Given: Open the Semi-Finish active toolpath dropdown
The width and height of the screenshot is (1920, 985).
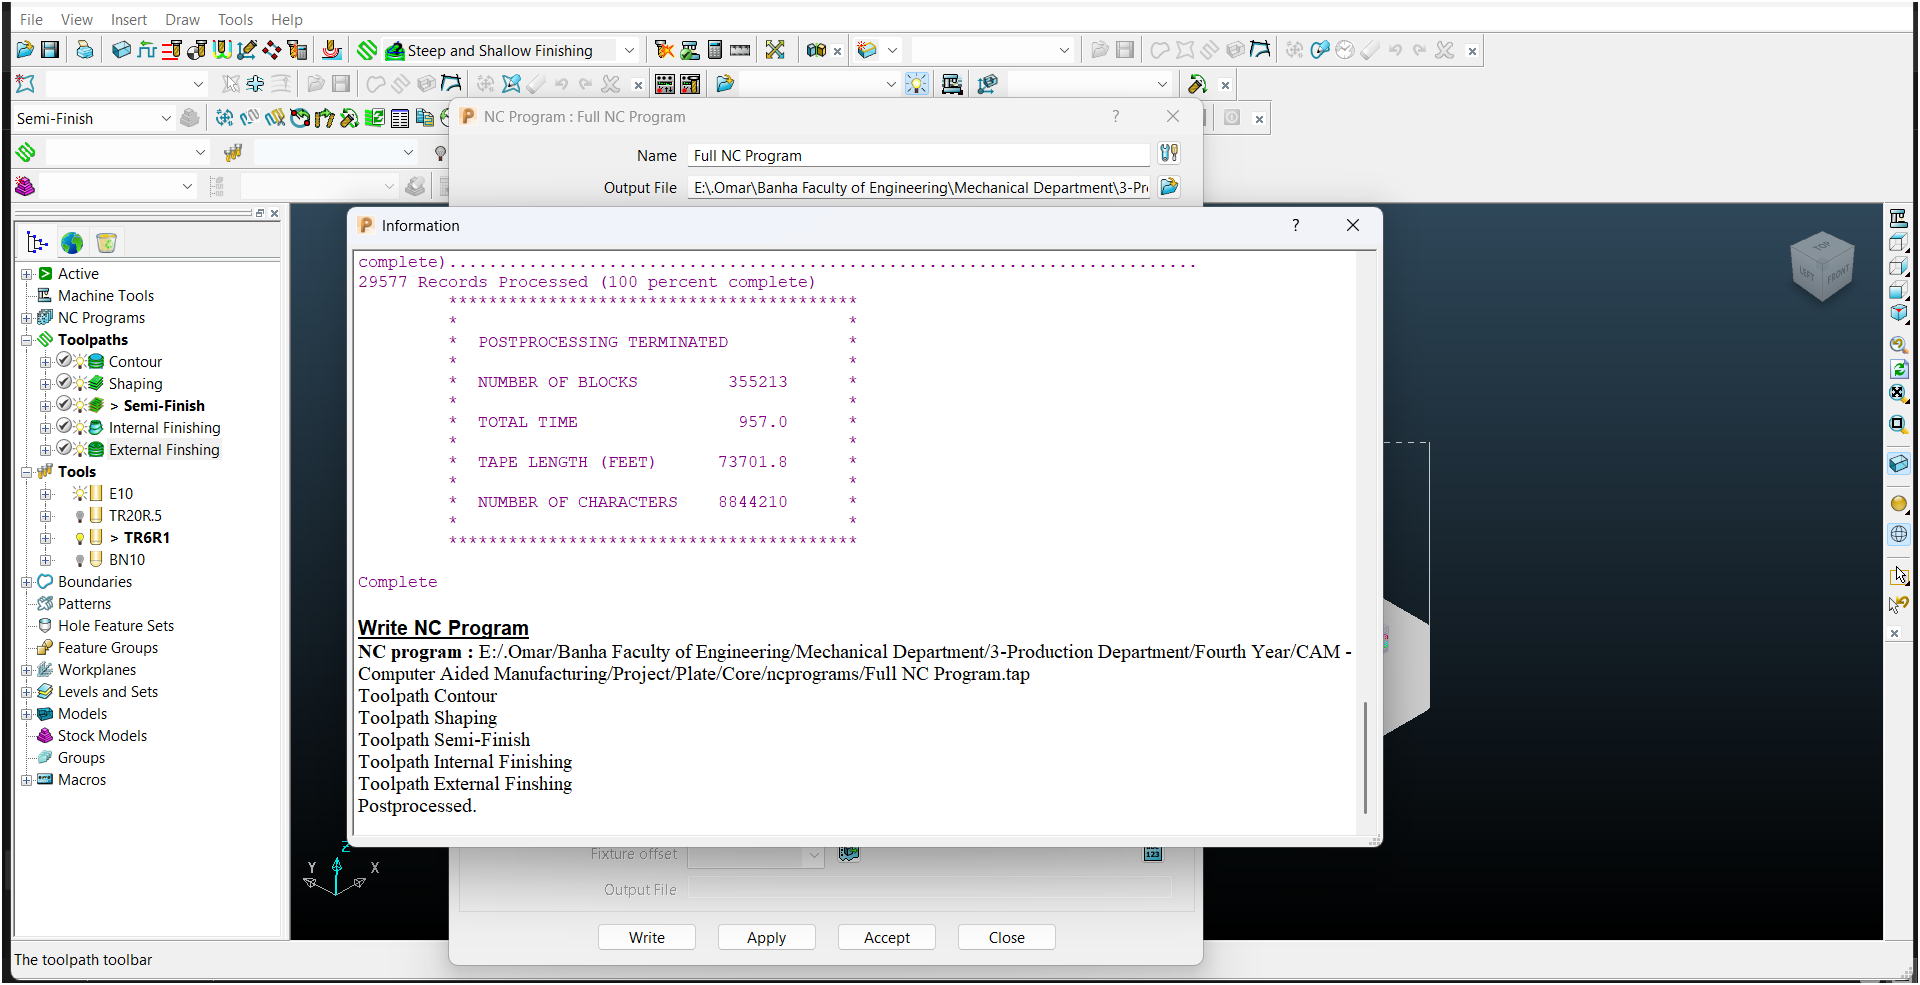Looking at the screenshot, I should pos(166,118).
